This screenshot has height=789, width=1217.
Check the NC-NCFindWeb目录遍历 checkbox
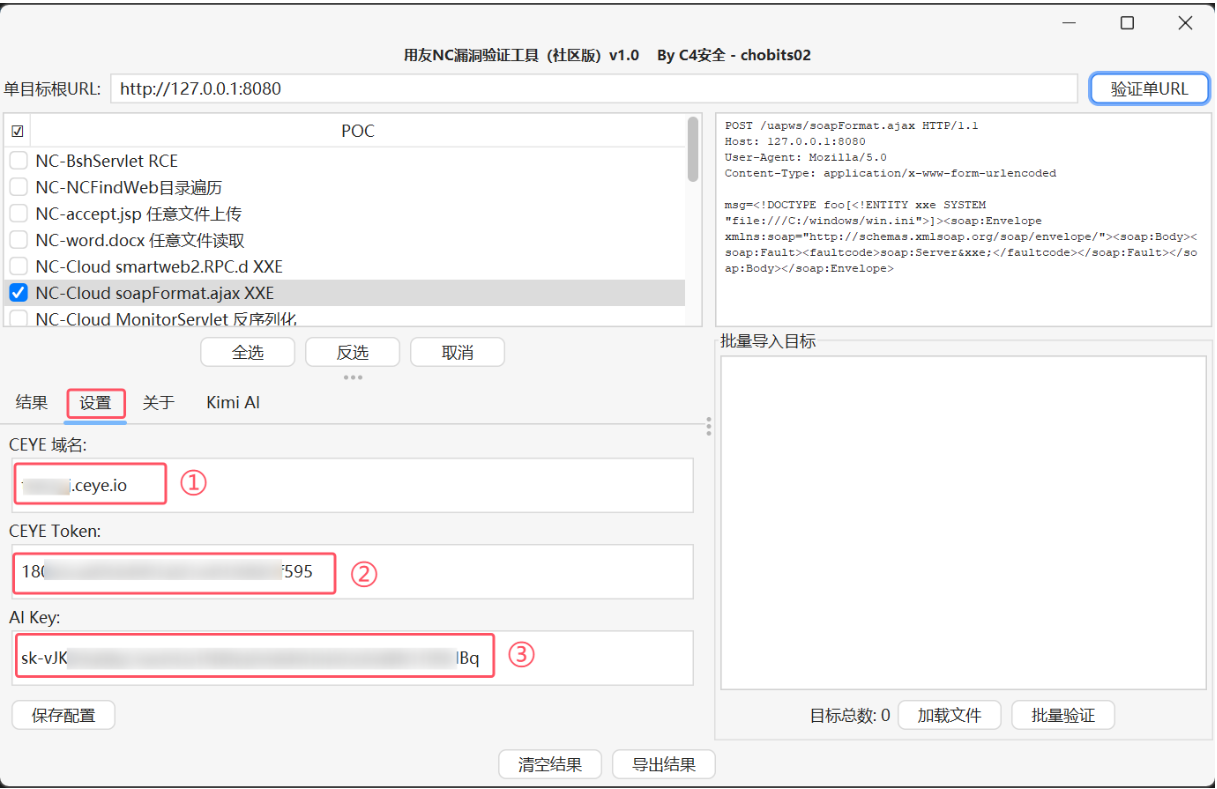tap(18, 187)
